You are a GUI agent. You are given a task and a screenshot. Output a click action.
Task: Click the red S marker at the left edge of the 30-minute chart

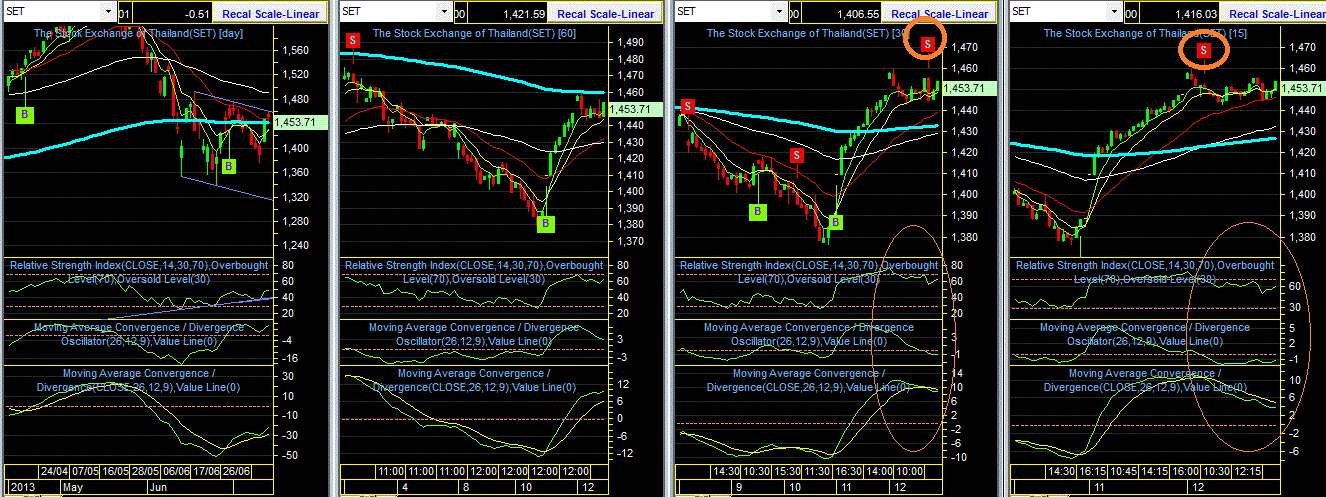688,106
